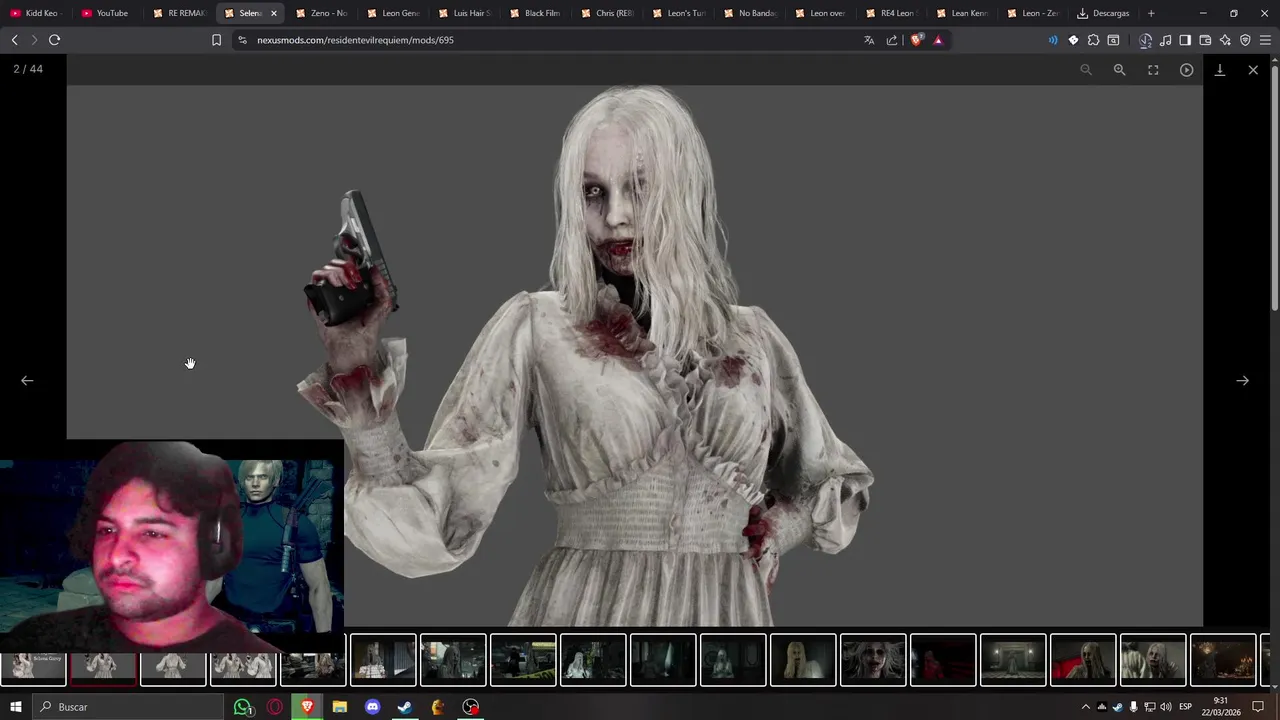Image resolution: width=1280 pixels, height=720 pixels.
Task: Close the image gallery viewer
Action: pos(1253,70)
